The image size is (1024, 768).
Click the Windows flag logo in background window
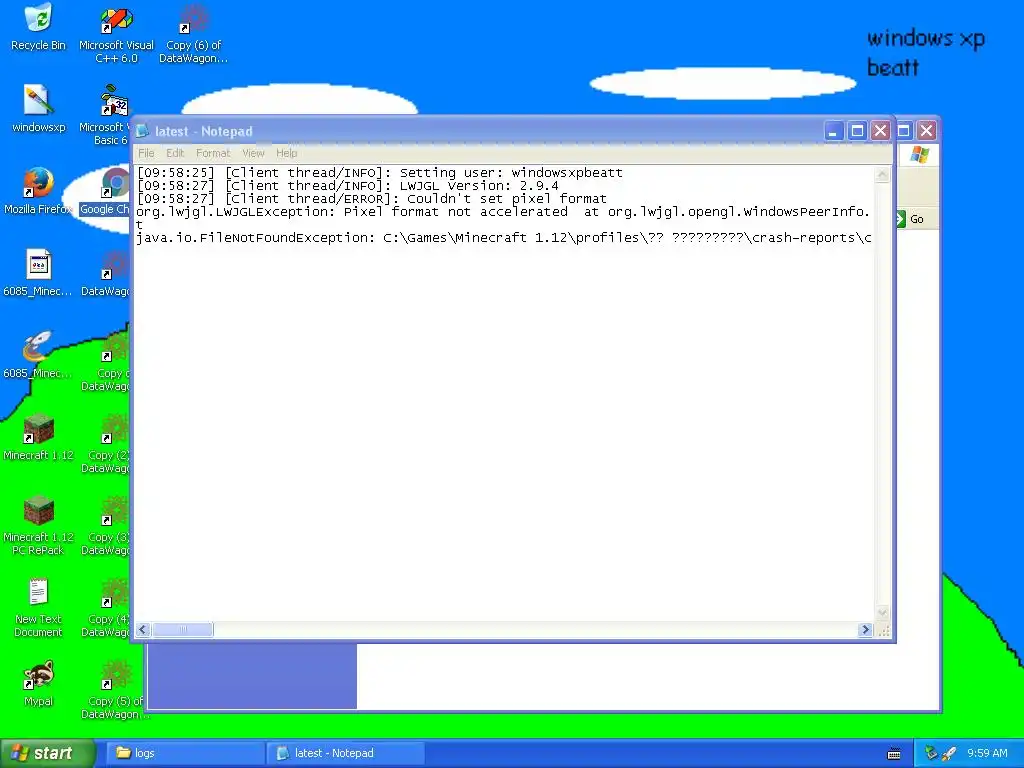pos(920,154)
